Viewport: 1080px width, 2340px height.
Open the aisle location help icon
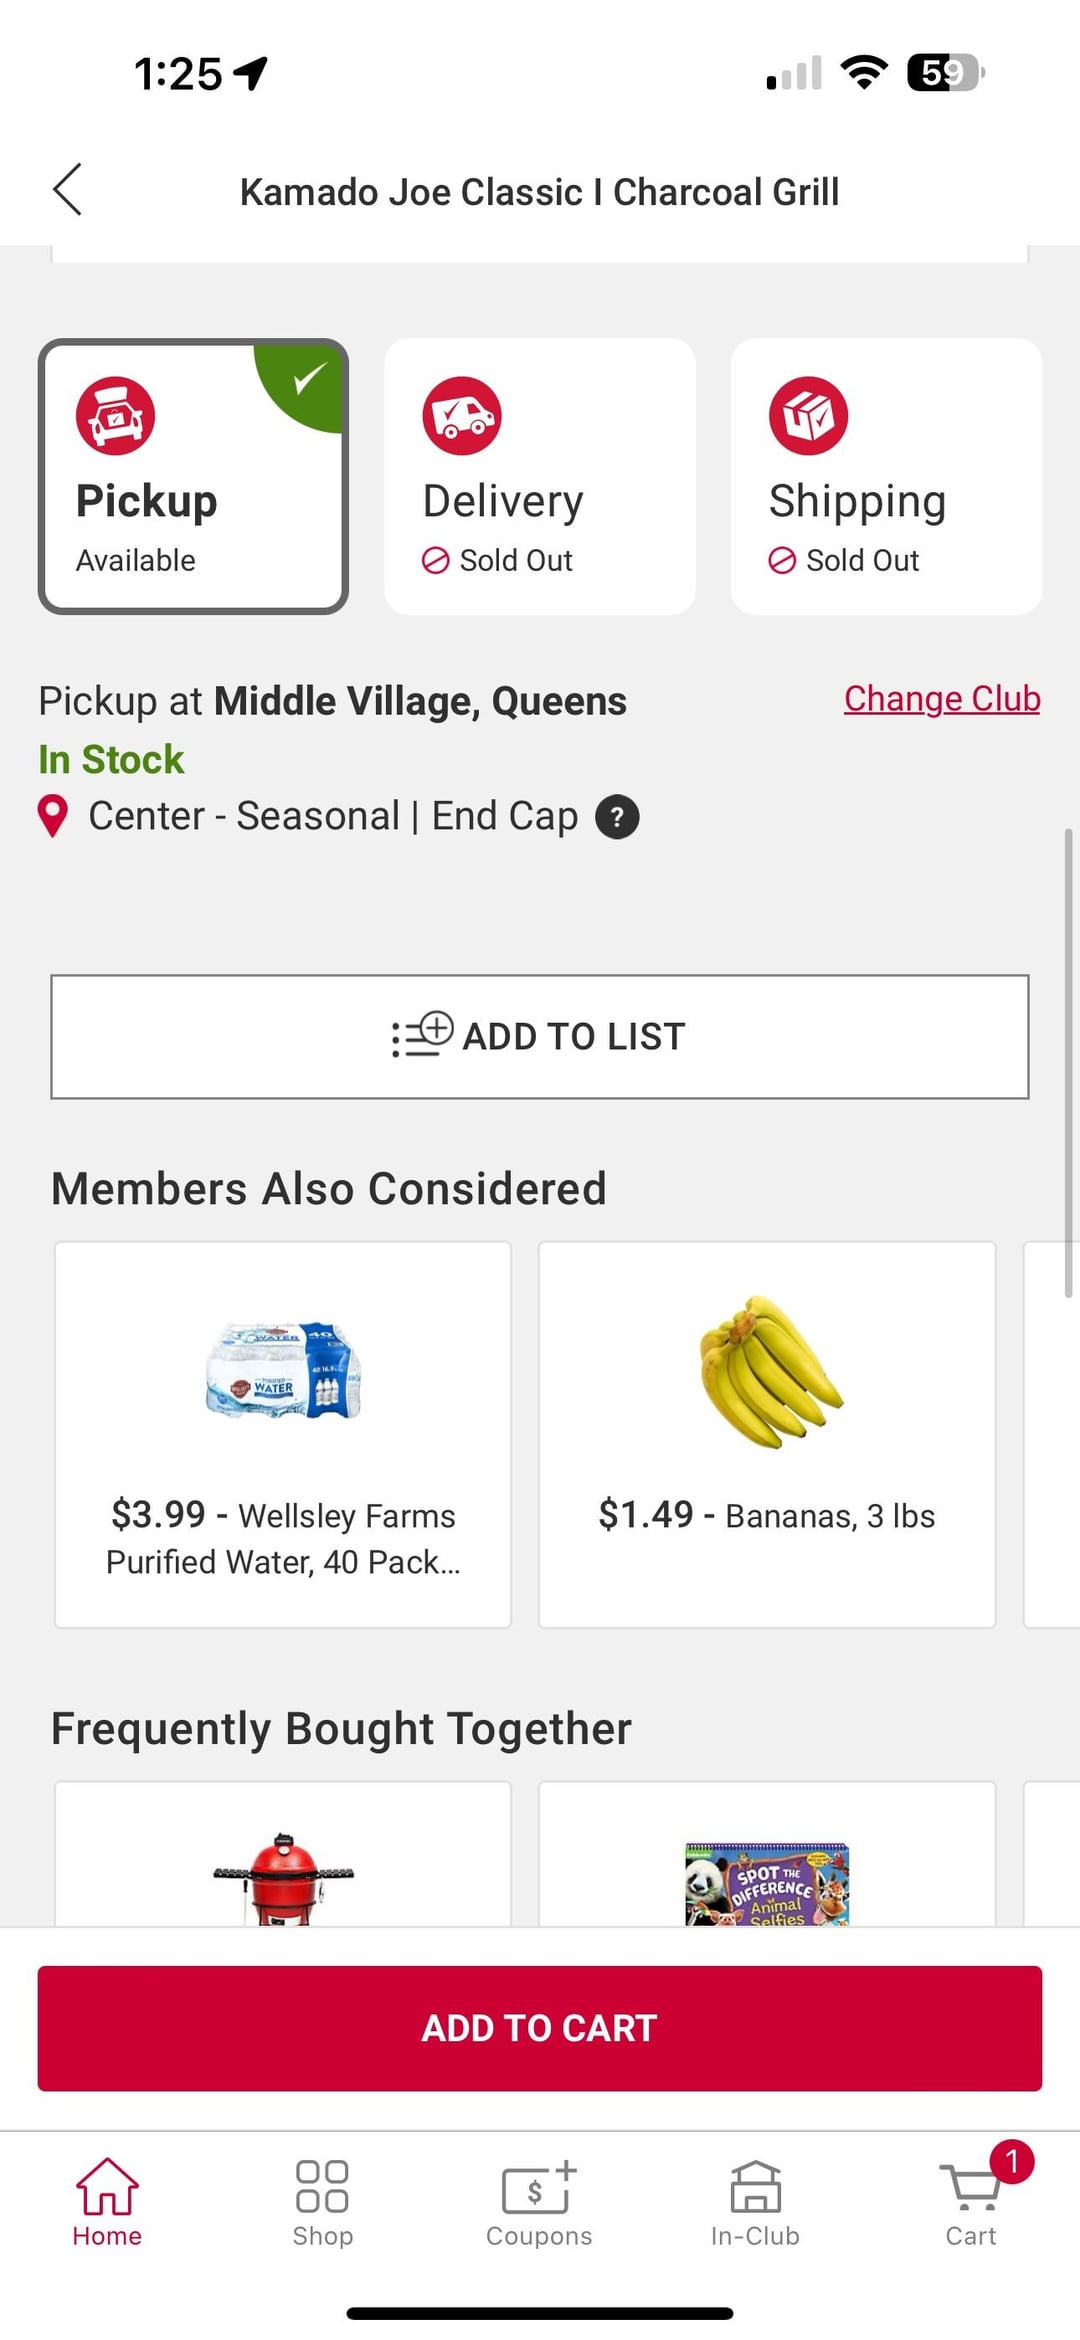617,817
